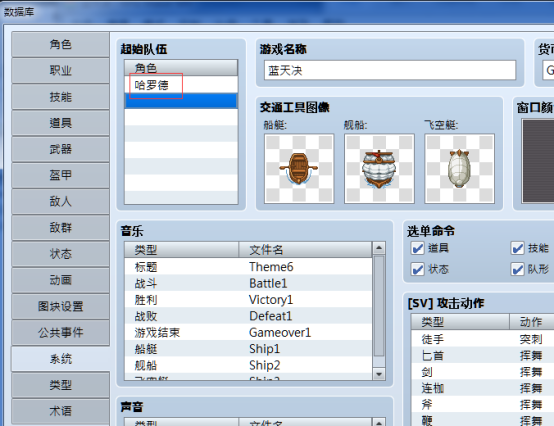Screen dimensions: 554x426
Task: Select the 状态 tab
Action: tap(60, 254)
